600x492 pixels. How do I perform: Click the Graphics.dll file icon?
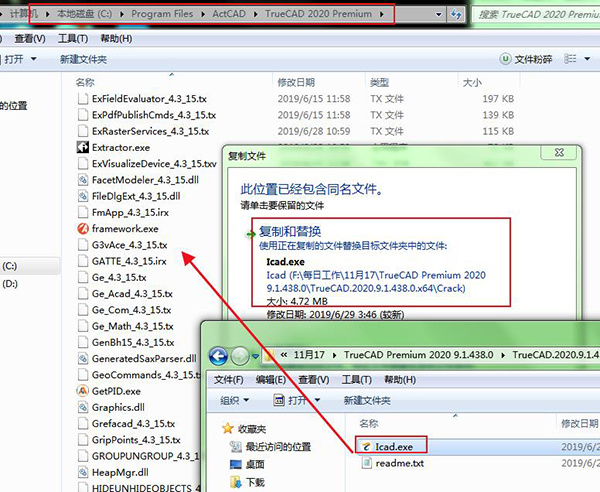point(83,407)
